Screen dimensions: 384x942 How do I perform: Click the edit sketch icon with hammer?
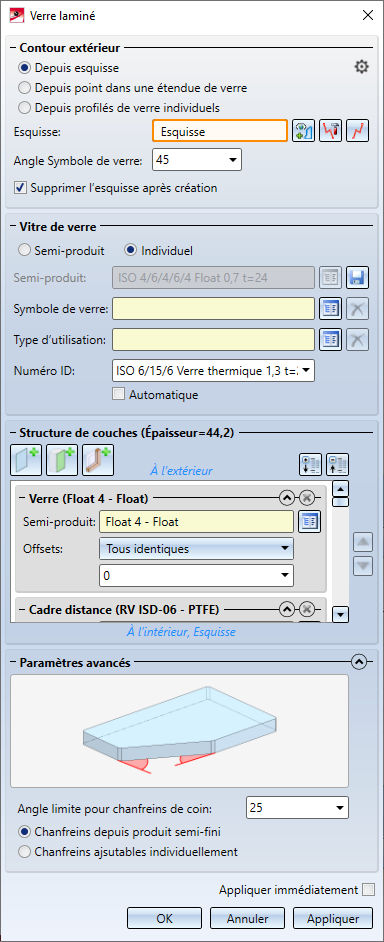(331, 132)
